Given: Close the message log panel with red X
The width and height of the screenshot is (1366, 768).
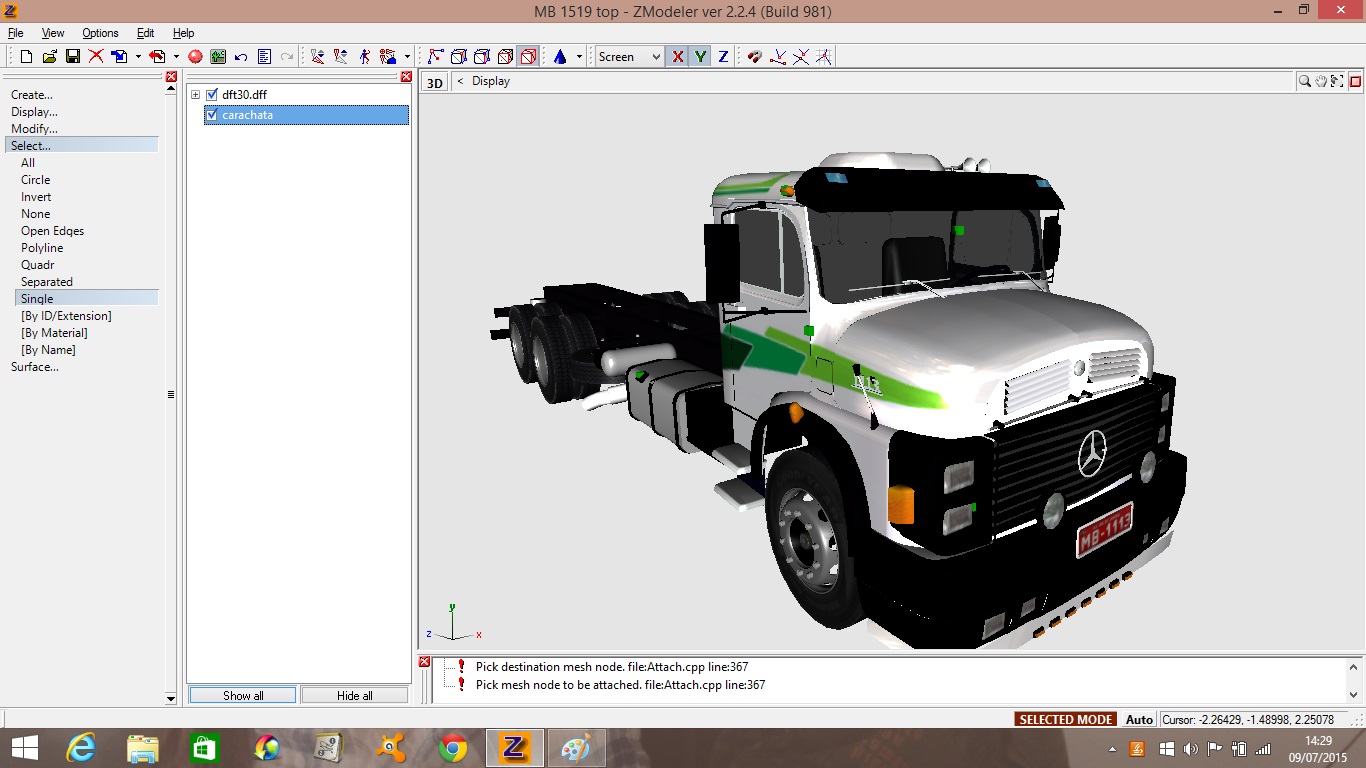Looking at the screenshot, I should pyautogui.click(x=424, y=662).
